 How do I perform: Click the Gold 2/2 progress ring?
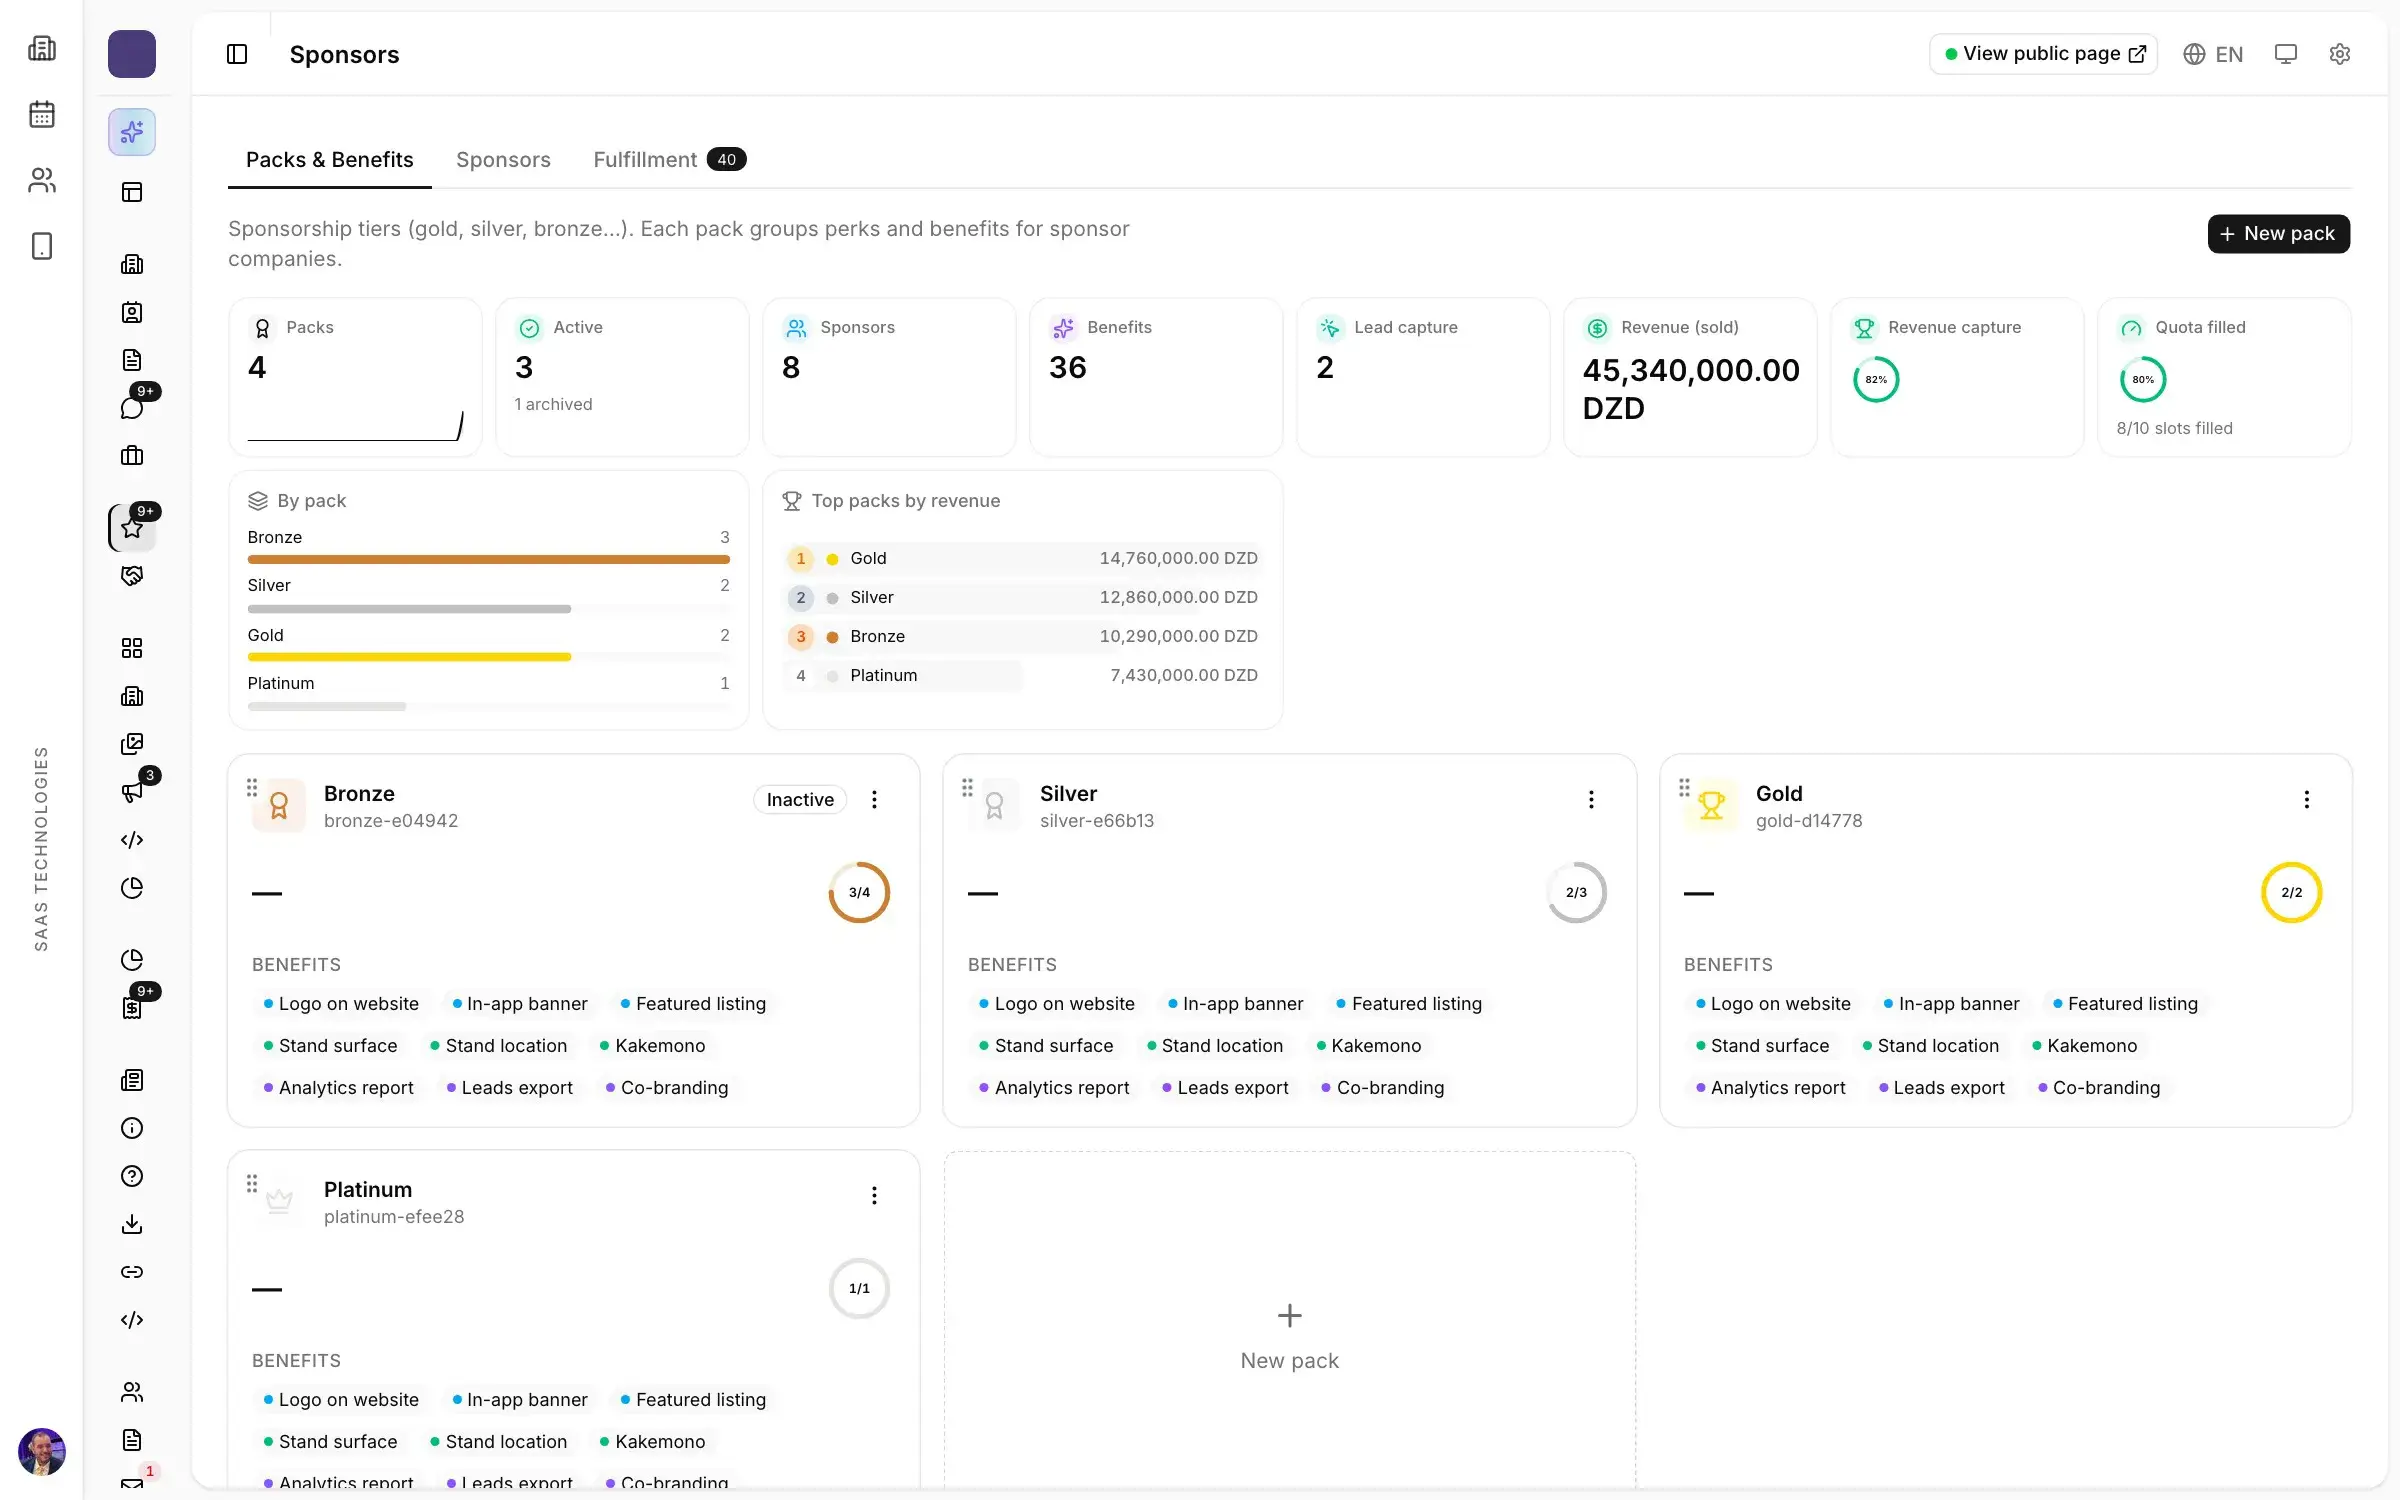pyautogui.click(x=2291, y=892)
